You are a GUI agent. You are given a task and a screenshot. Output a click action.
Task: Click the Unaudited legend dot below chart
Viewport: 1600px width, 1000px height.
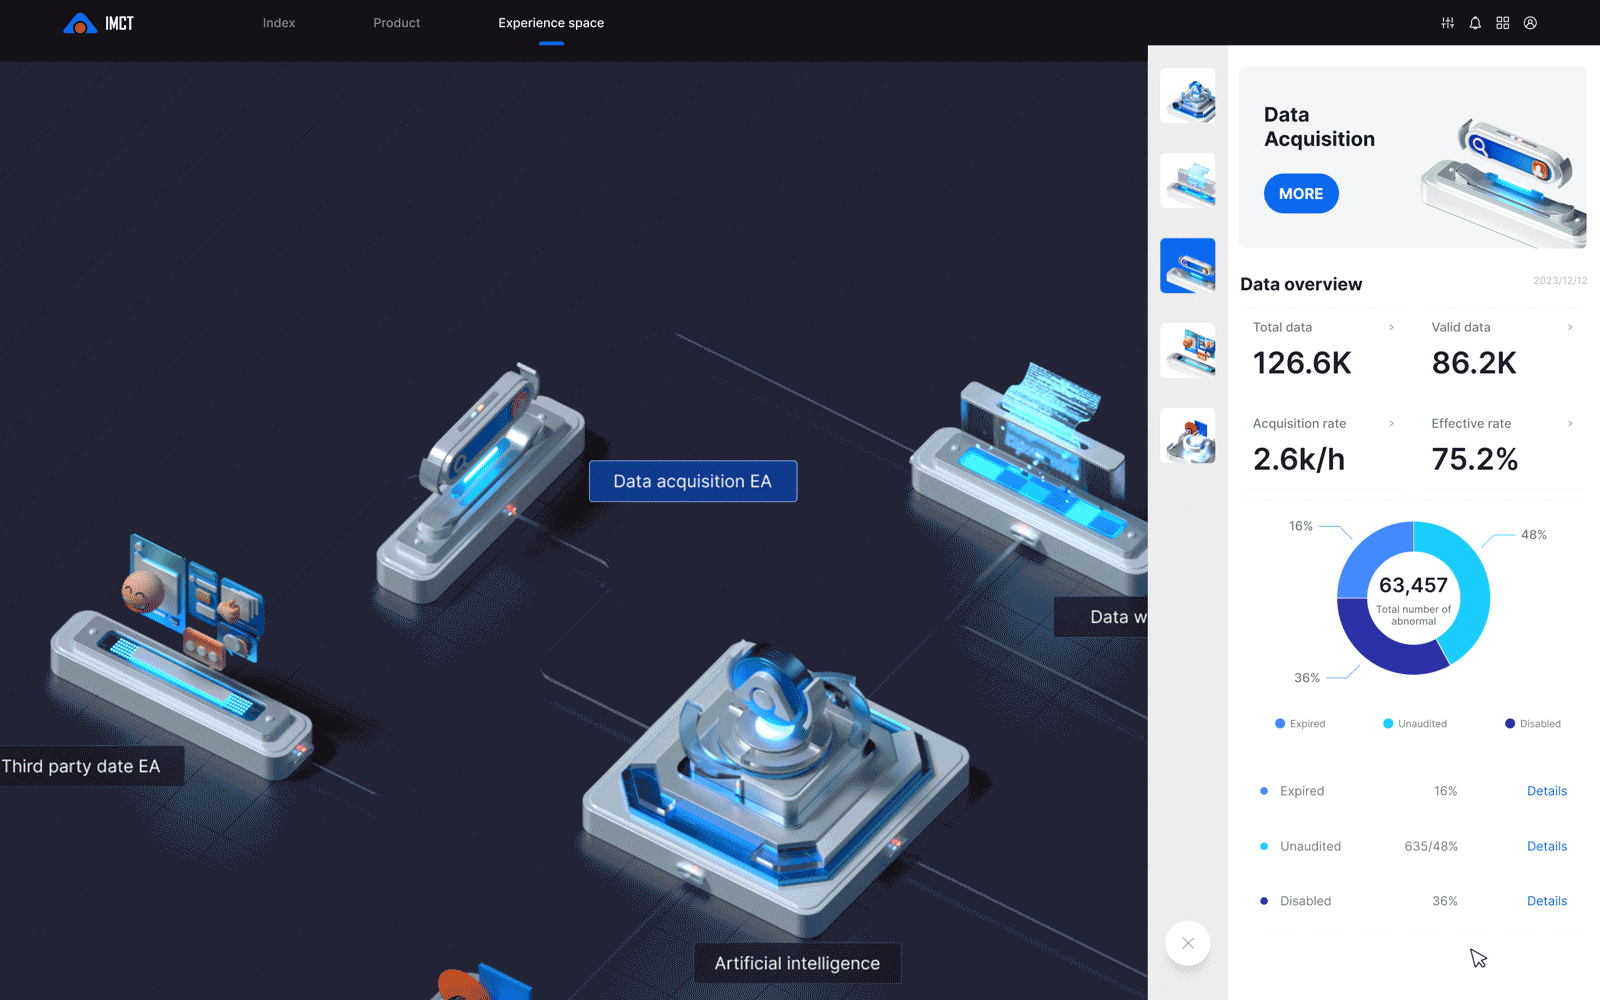[x=1388, y=723]
